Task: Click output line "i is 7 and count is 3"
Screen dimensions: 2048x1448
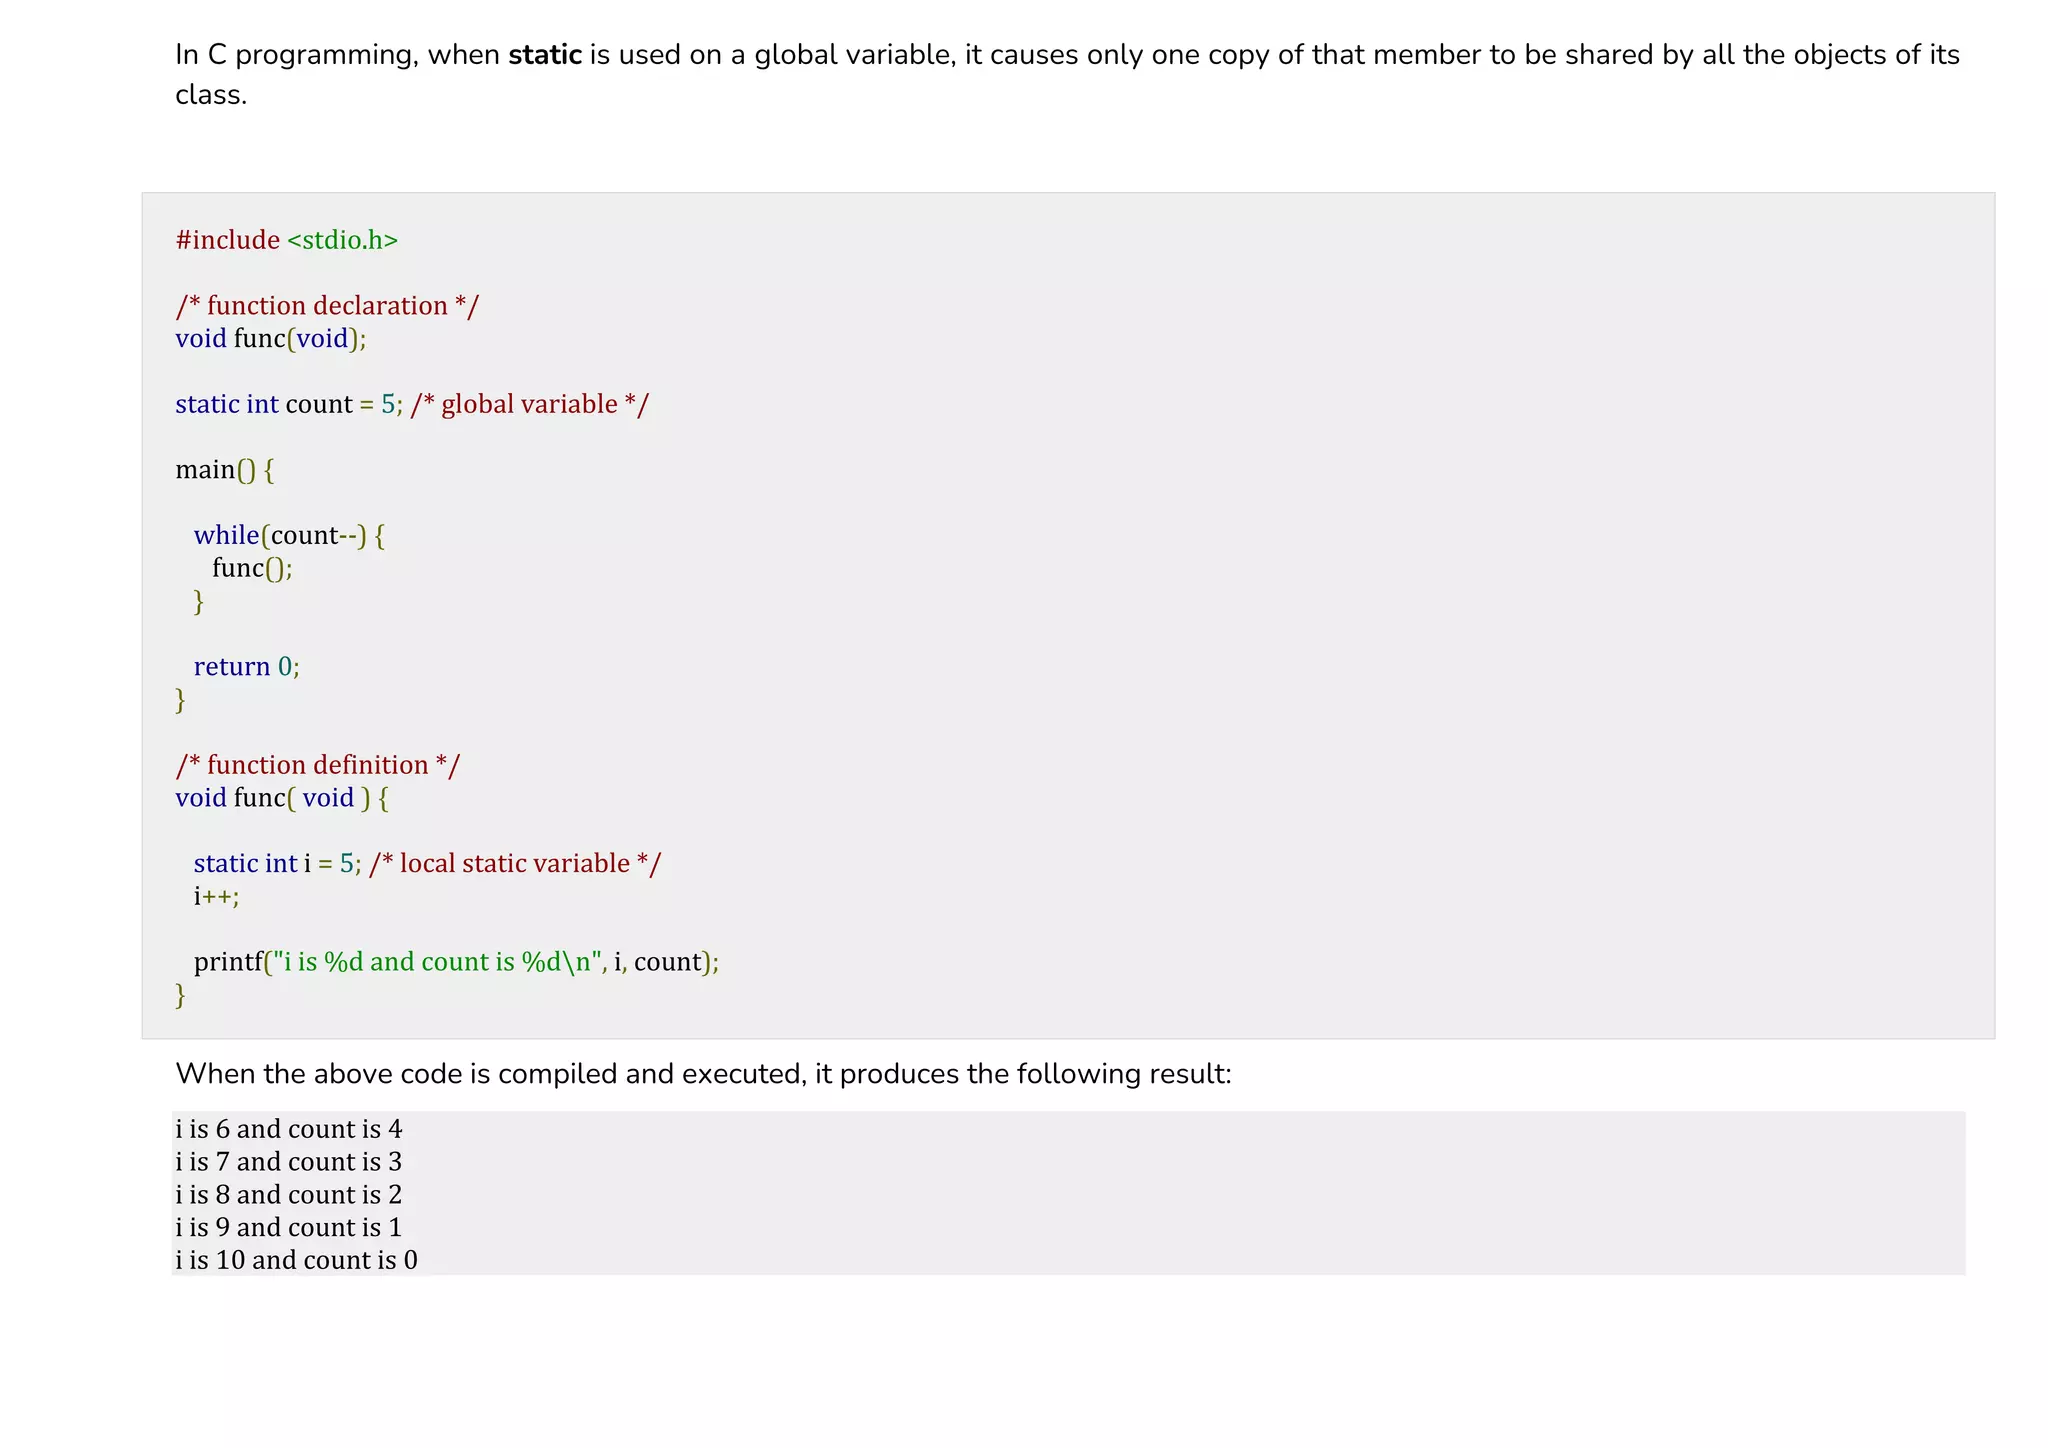Action: (289, 1162)
